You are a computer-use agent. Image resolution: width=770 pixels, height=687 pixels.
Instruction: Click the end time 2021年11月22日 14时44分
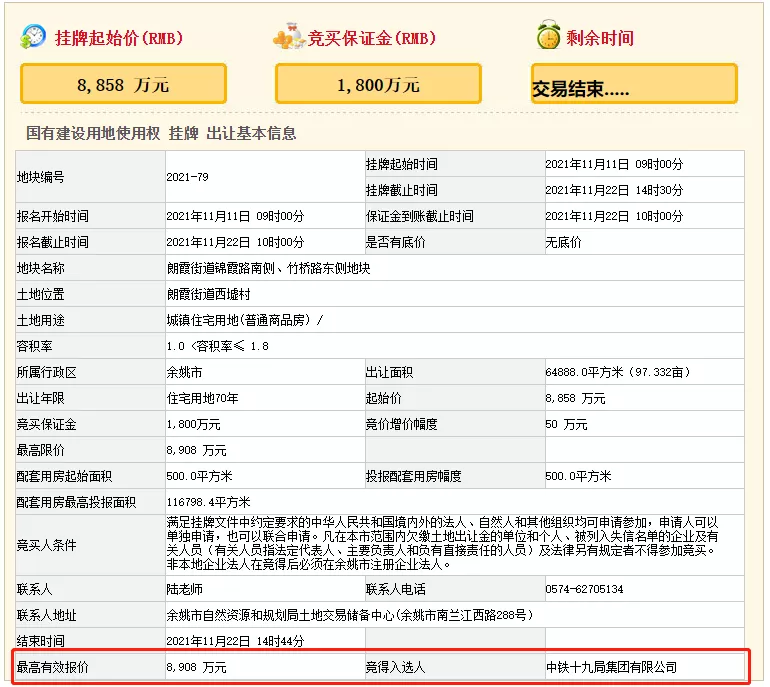coord(235,641)
